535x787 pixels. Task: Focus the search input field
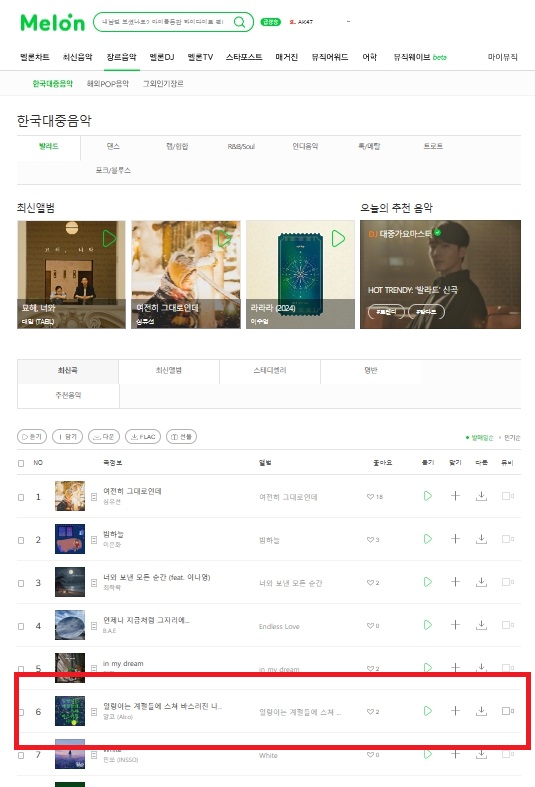[x=163, y=22]
